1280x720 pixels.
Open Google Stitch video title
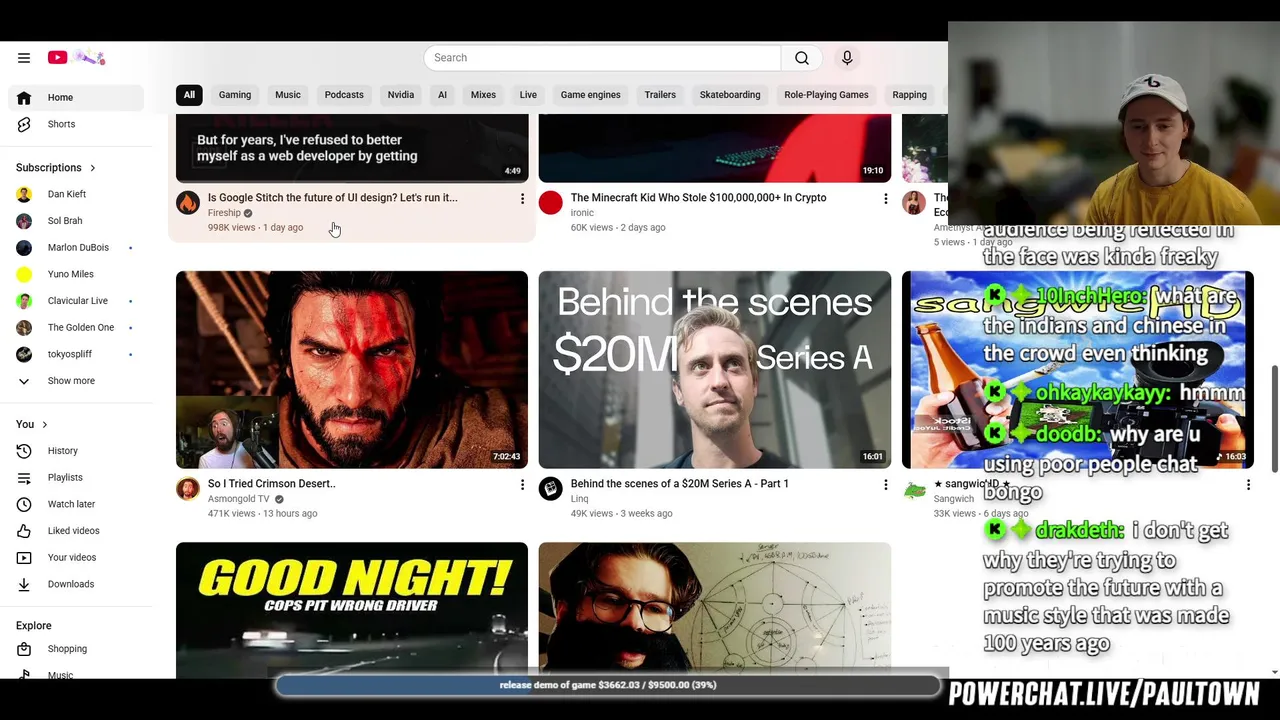tap(332, 198)
